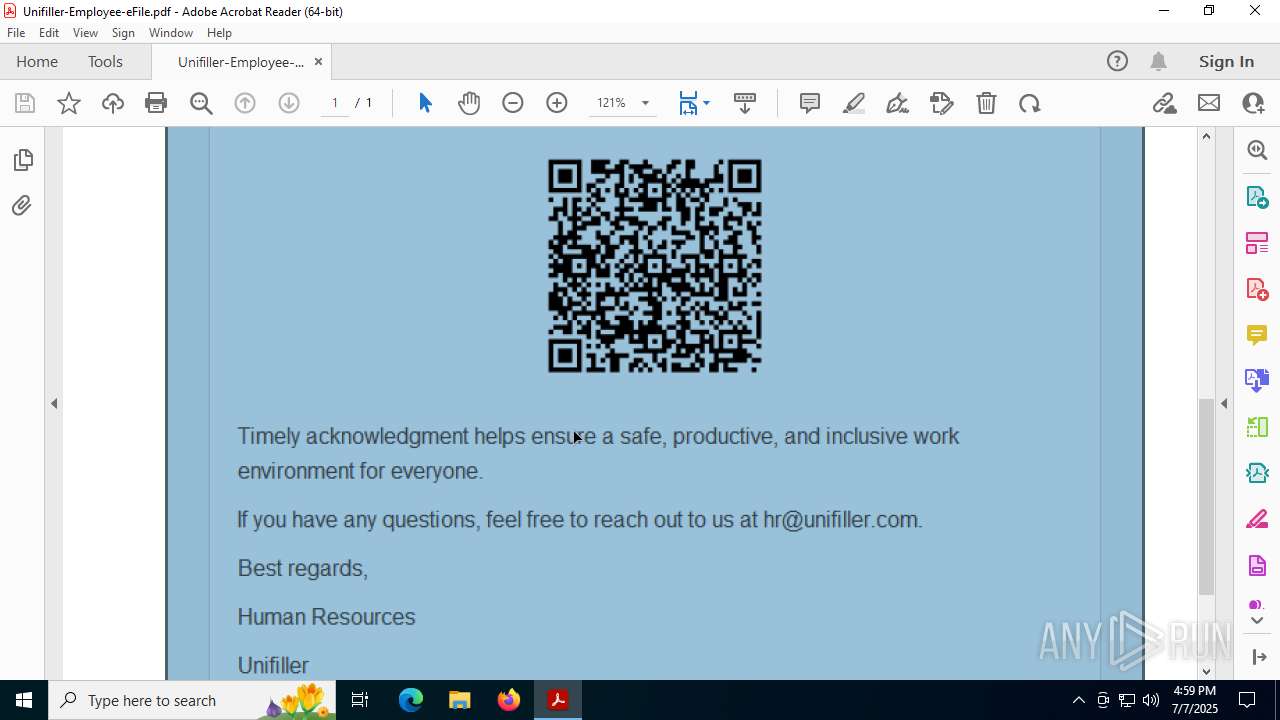Open the Sign menu

pos(123,33)
